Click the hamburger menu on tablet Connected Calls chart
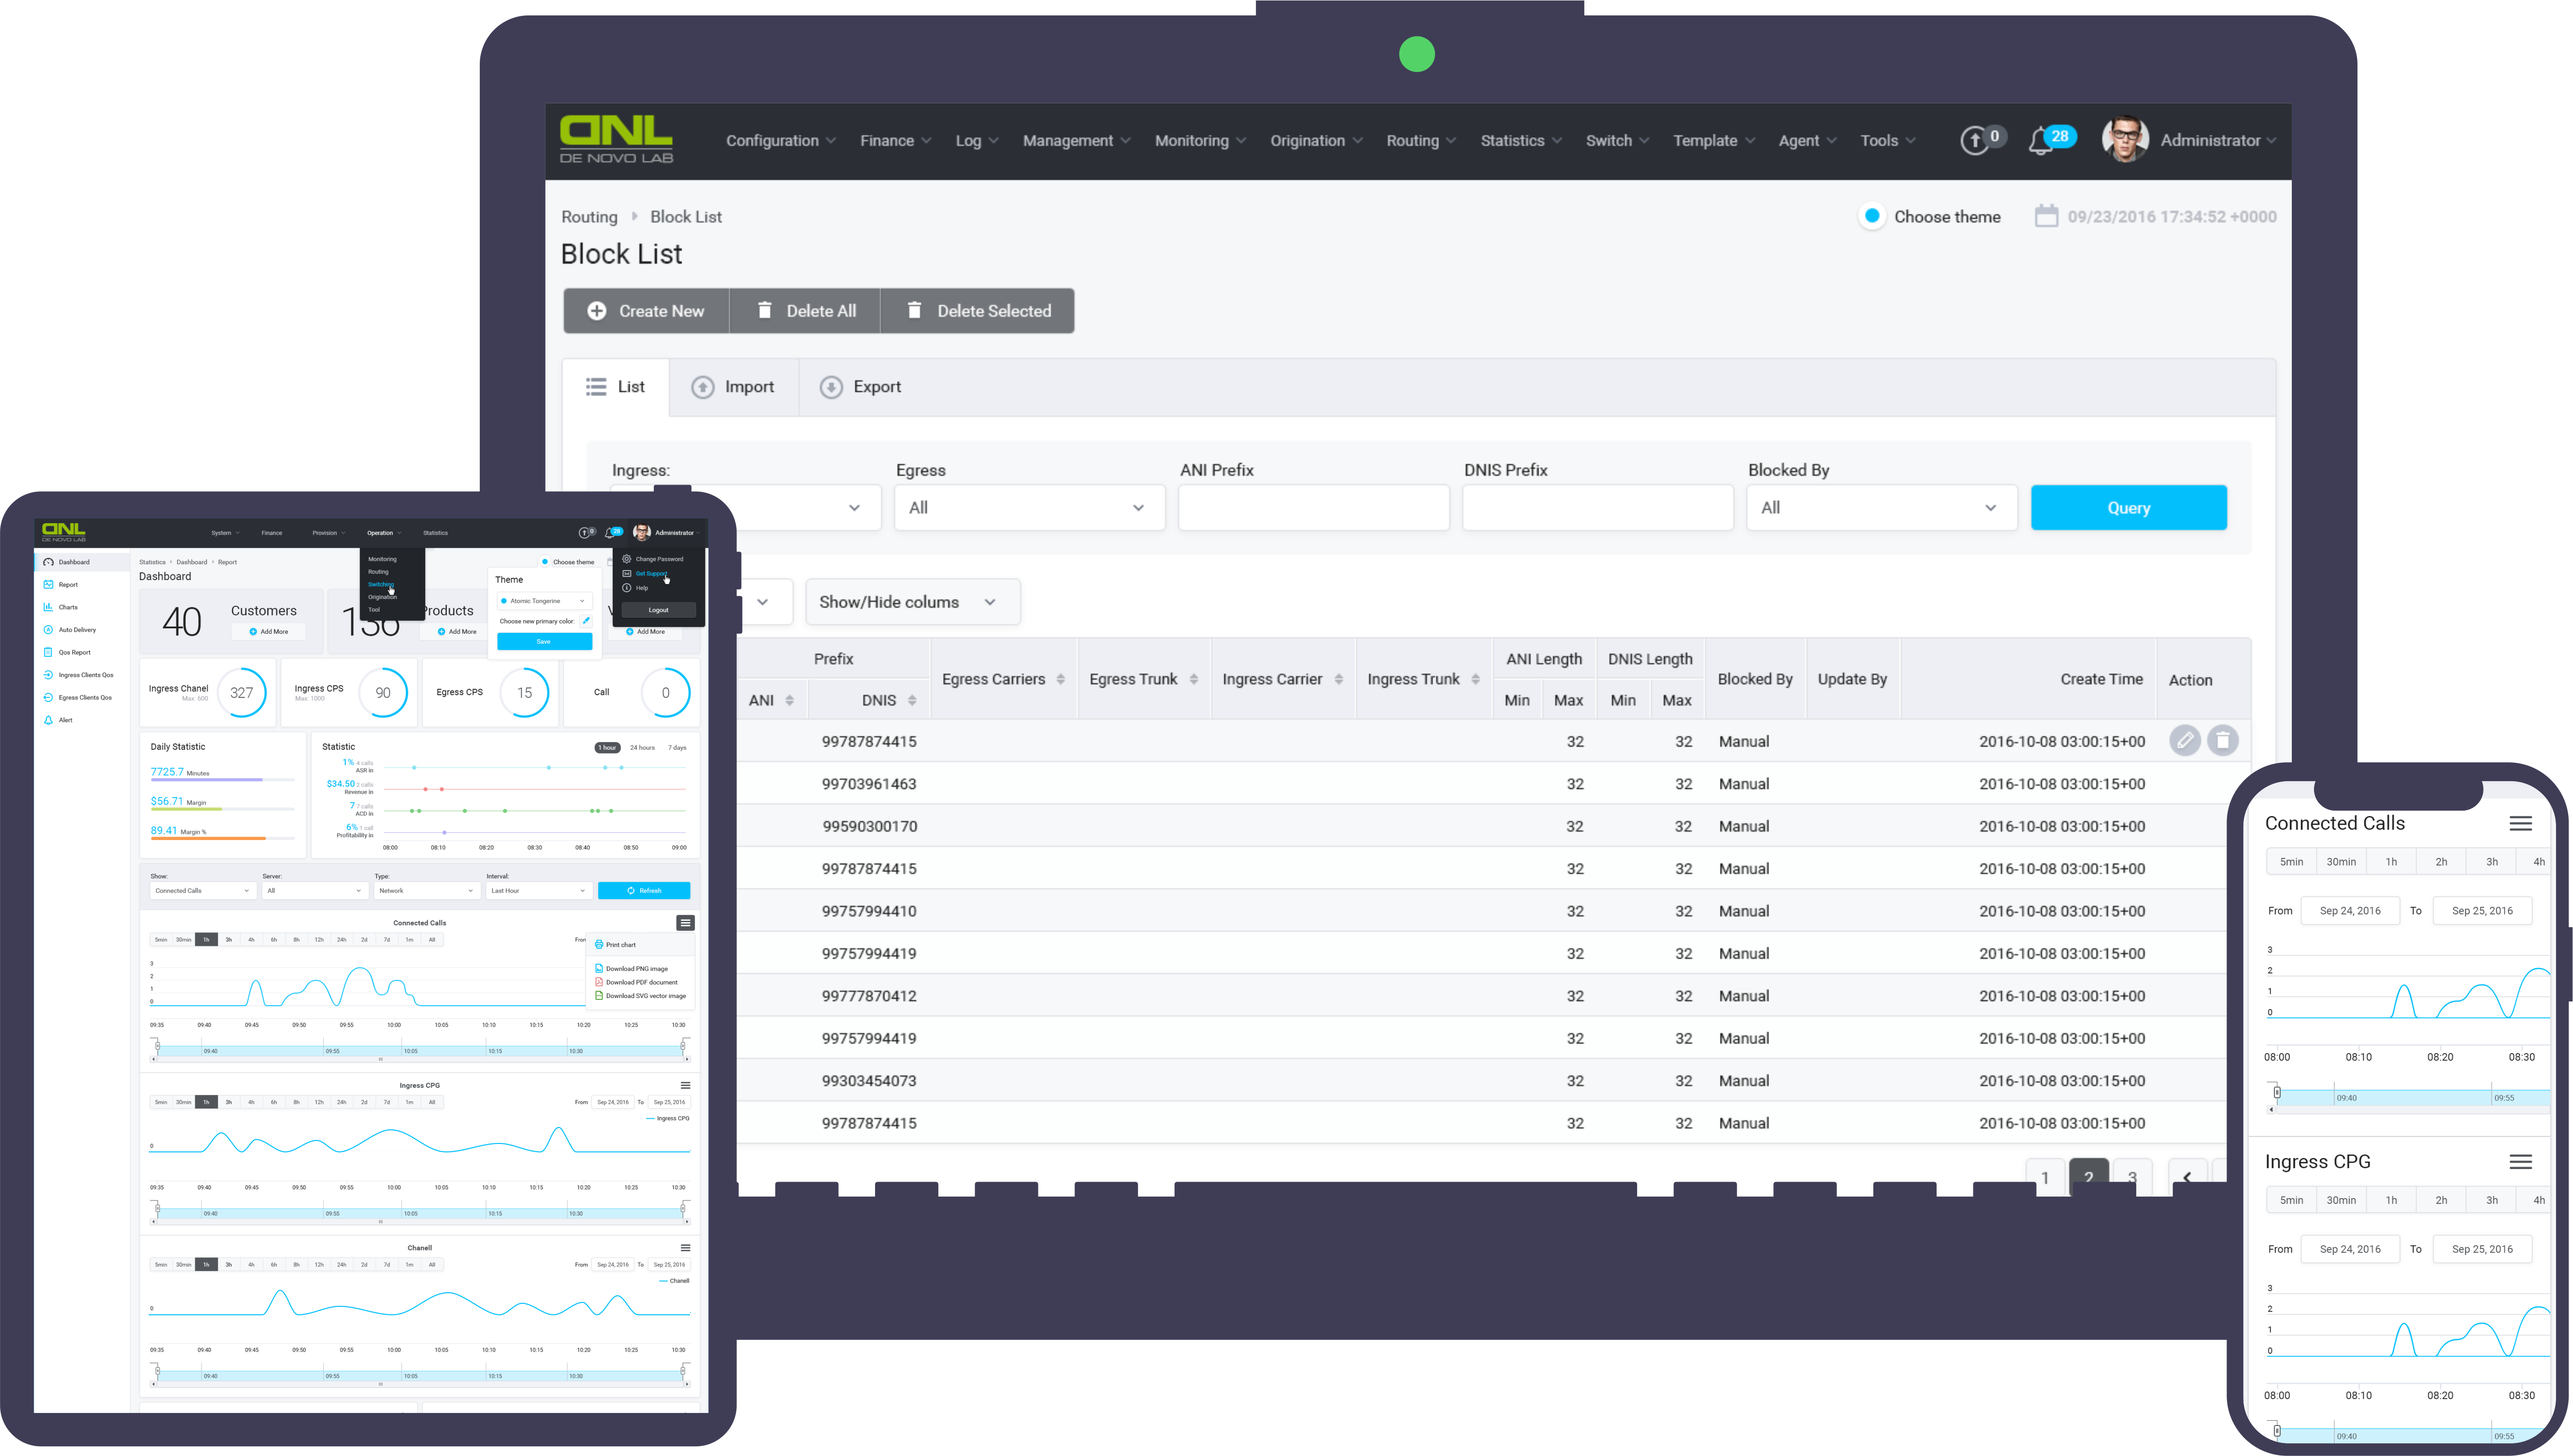 click(x=685, y=923)
